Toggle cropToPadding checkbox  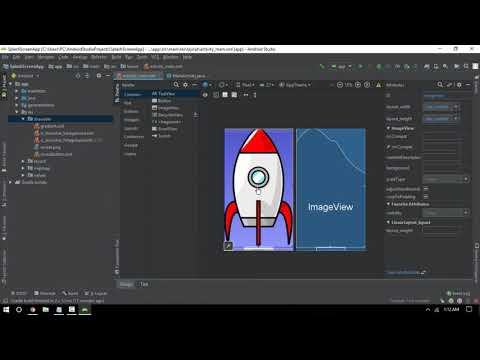coord(426,196)
